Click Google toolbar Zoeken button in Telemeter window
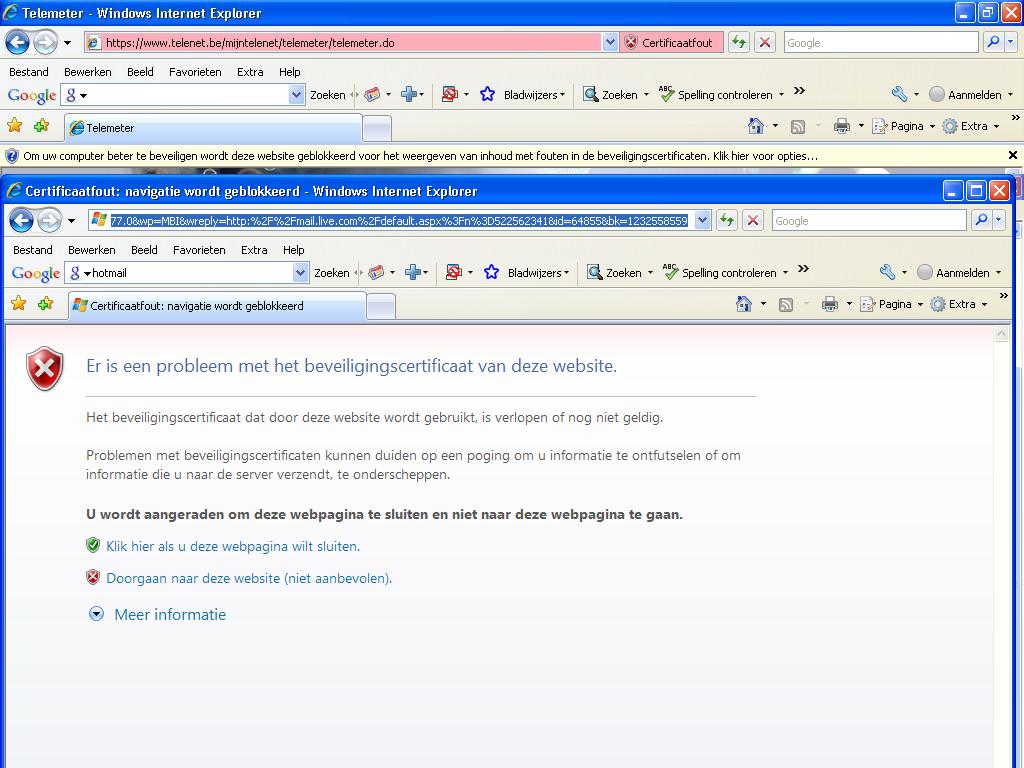 tap(328, 95)
